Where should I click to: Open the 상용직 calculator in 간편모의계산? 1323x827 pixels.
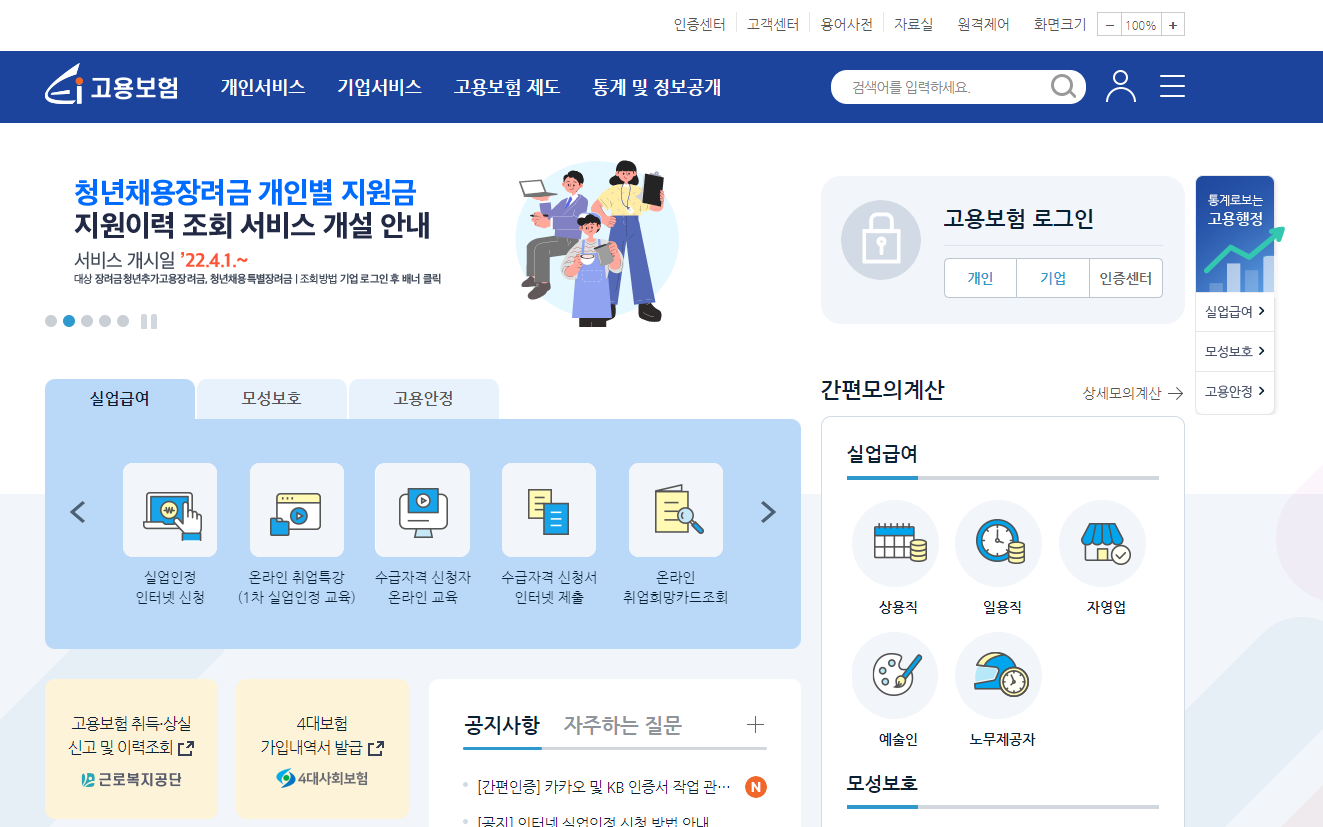895,543
